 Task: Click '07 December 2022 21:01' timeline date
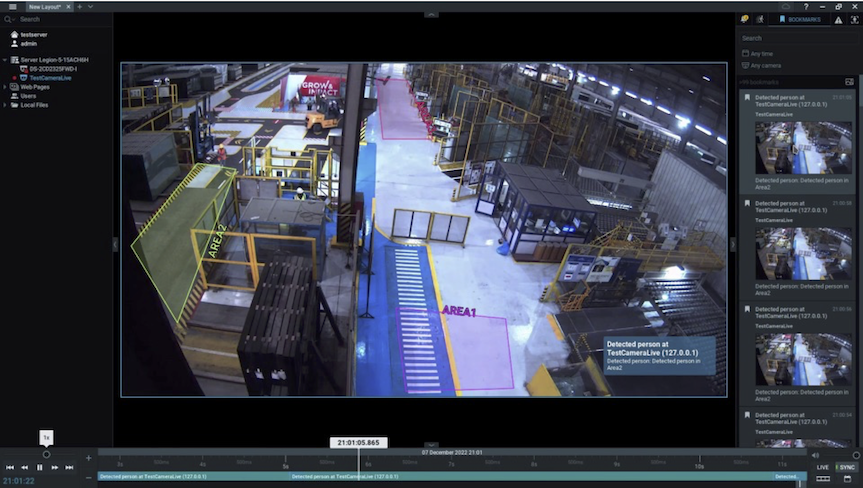452,452
